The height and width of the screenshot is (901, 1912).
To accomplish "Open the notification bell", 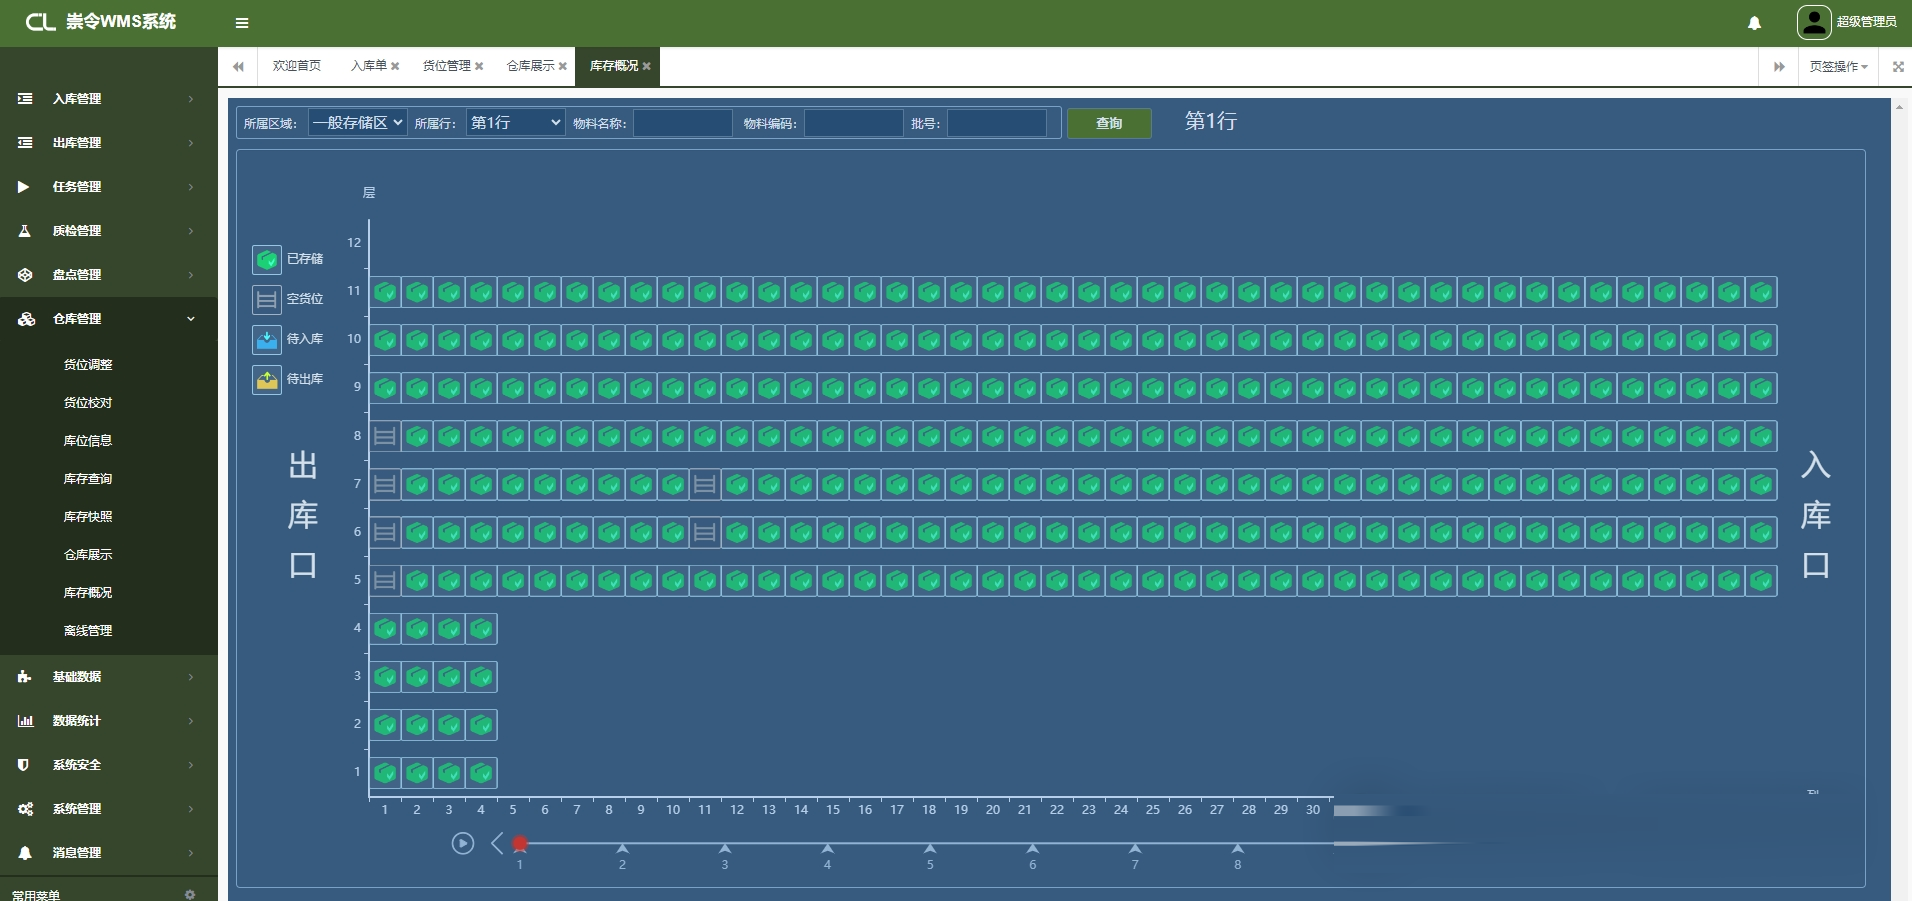I will (1754, 23).
